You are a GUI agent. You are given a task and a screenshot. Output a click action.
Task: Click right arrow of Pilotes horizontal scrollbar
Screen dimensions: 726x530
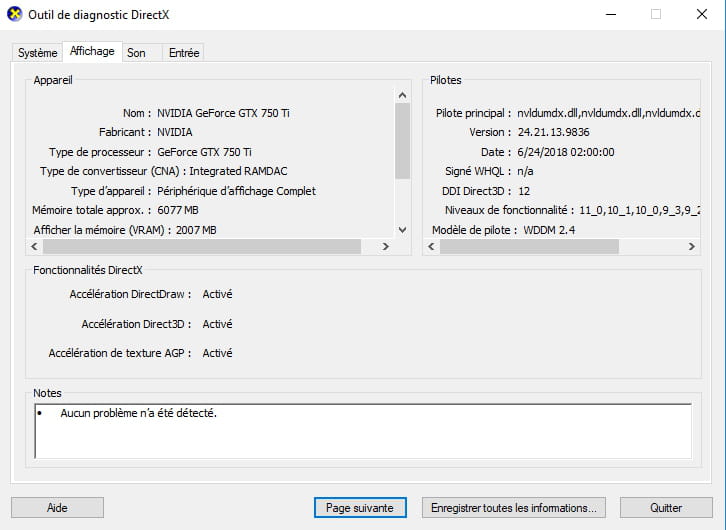click(691, 246)
